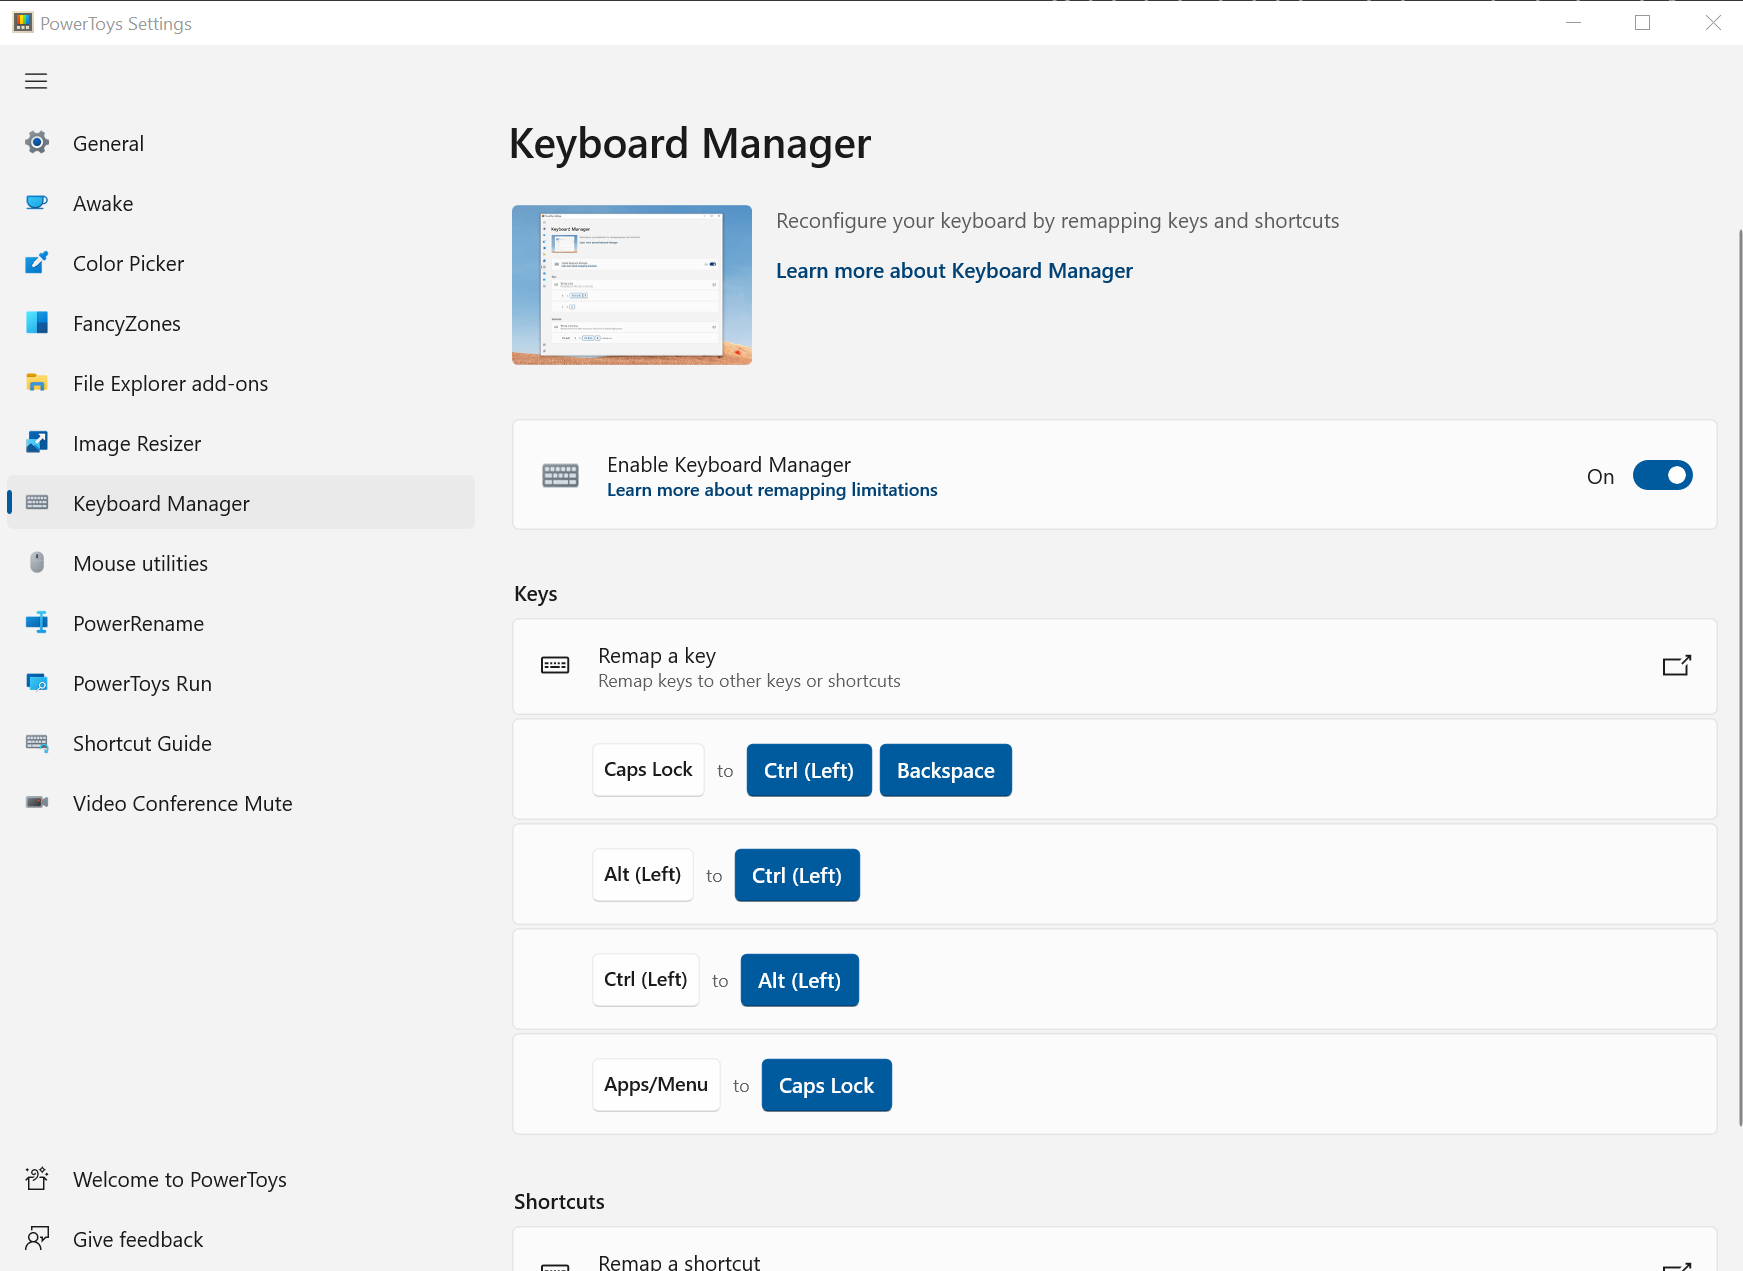The height and width of the screenshot is (1271, 1743).
Task: Click 'Remap keys to other keys or shortcuts'
Action: coord(749,681)
